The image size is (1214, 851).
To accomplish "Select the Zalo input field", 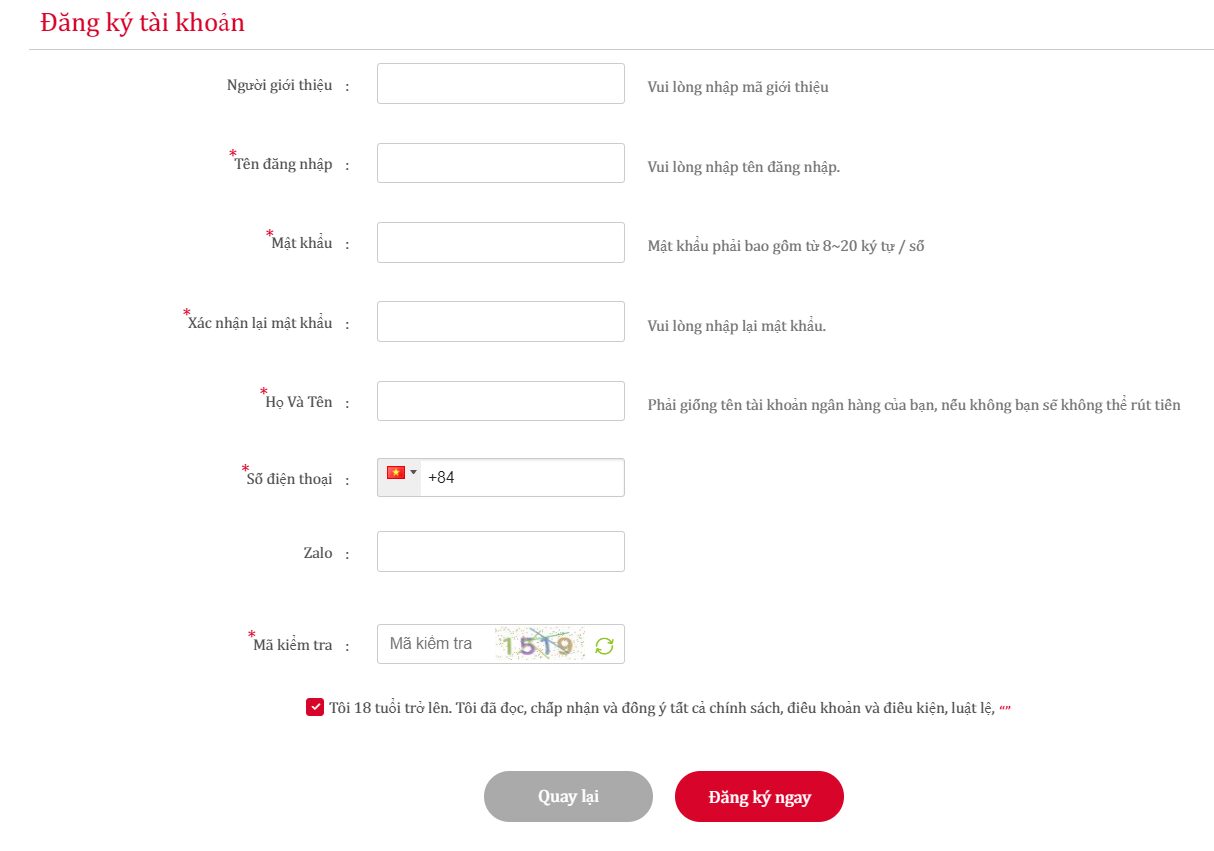I will click(x=500, y=552).
